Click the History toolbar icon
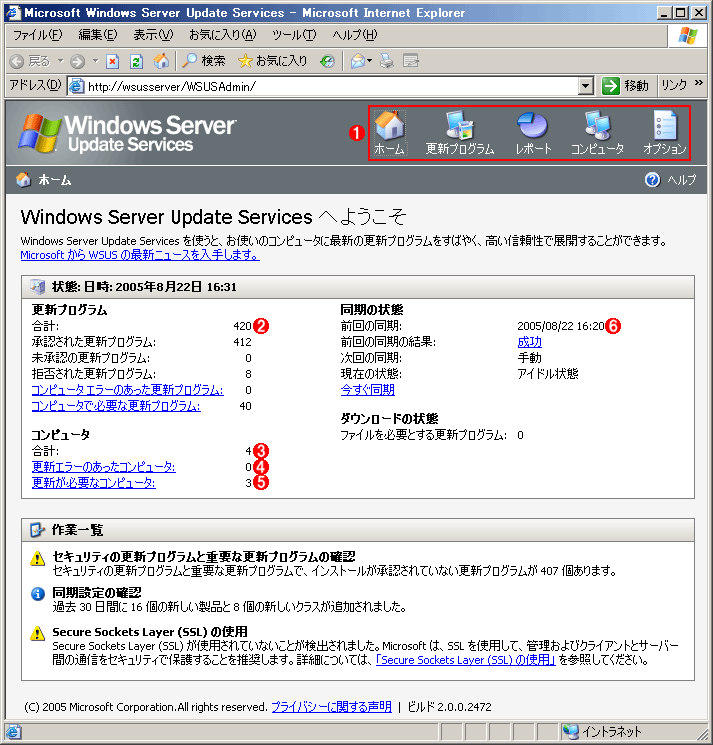The image size is (713, 745). pyautogui.click(x=327, y=61)
